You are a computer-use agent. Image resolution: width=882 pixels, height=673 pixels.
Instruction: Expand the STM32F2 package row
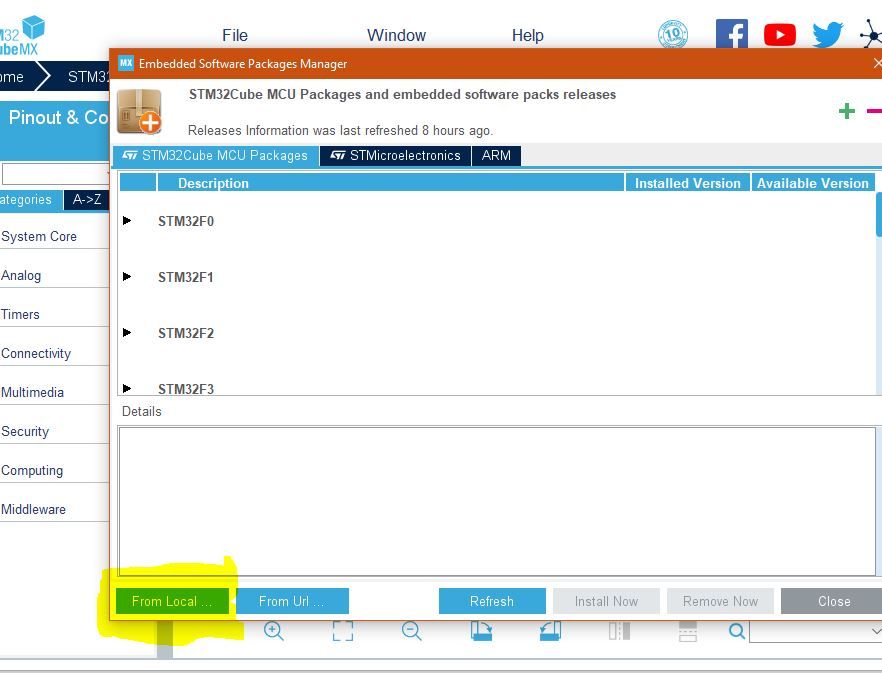click(x=127, y=333)
